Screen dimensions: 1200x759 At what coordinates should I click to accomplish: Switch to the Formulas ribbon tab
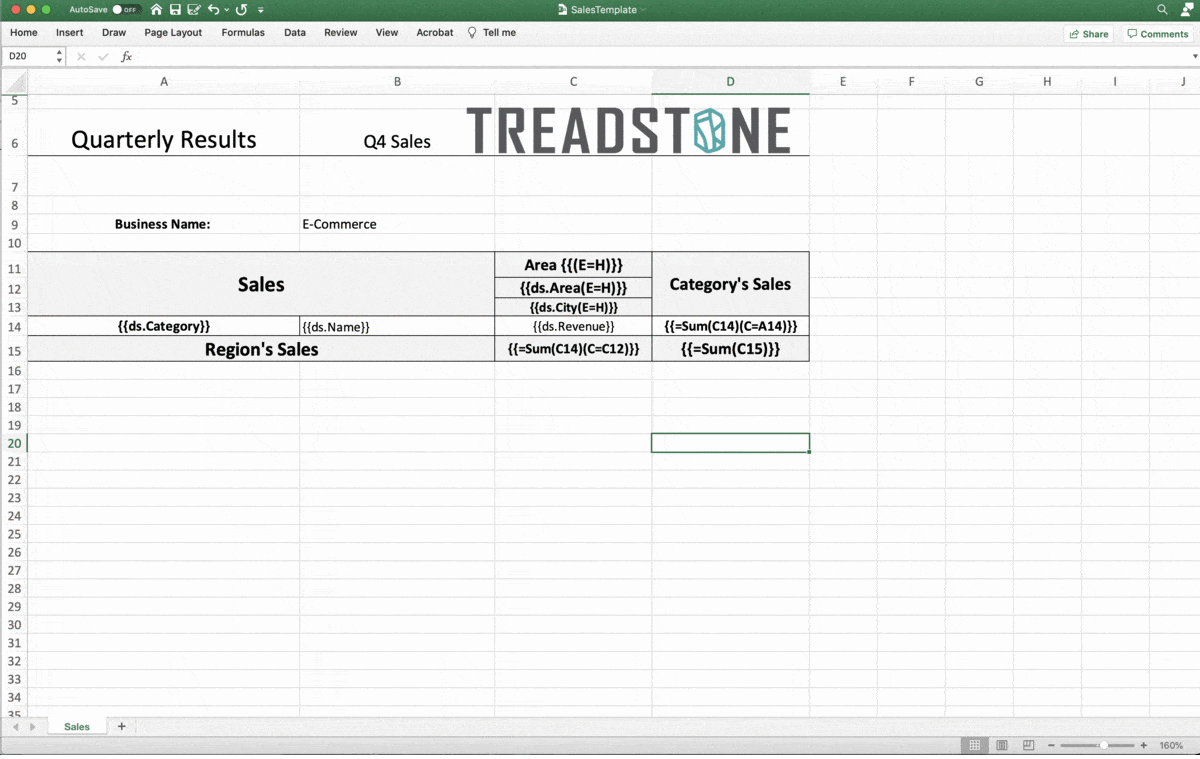tap(243, 32)
